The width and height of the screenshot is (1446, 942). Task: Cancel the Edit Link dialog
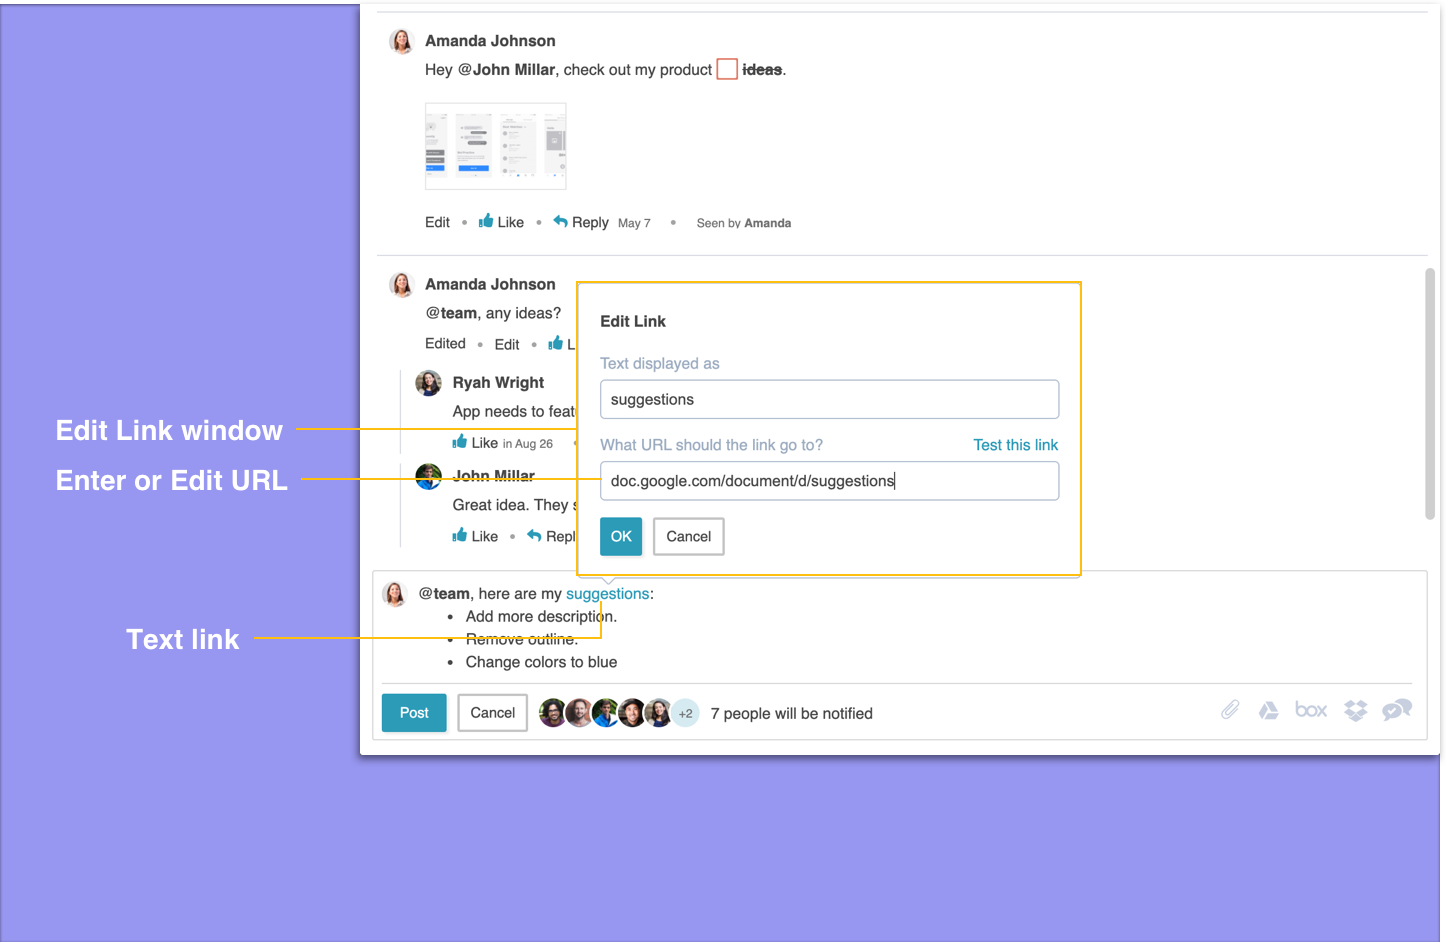click(x=689, y=537)
